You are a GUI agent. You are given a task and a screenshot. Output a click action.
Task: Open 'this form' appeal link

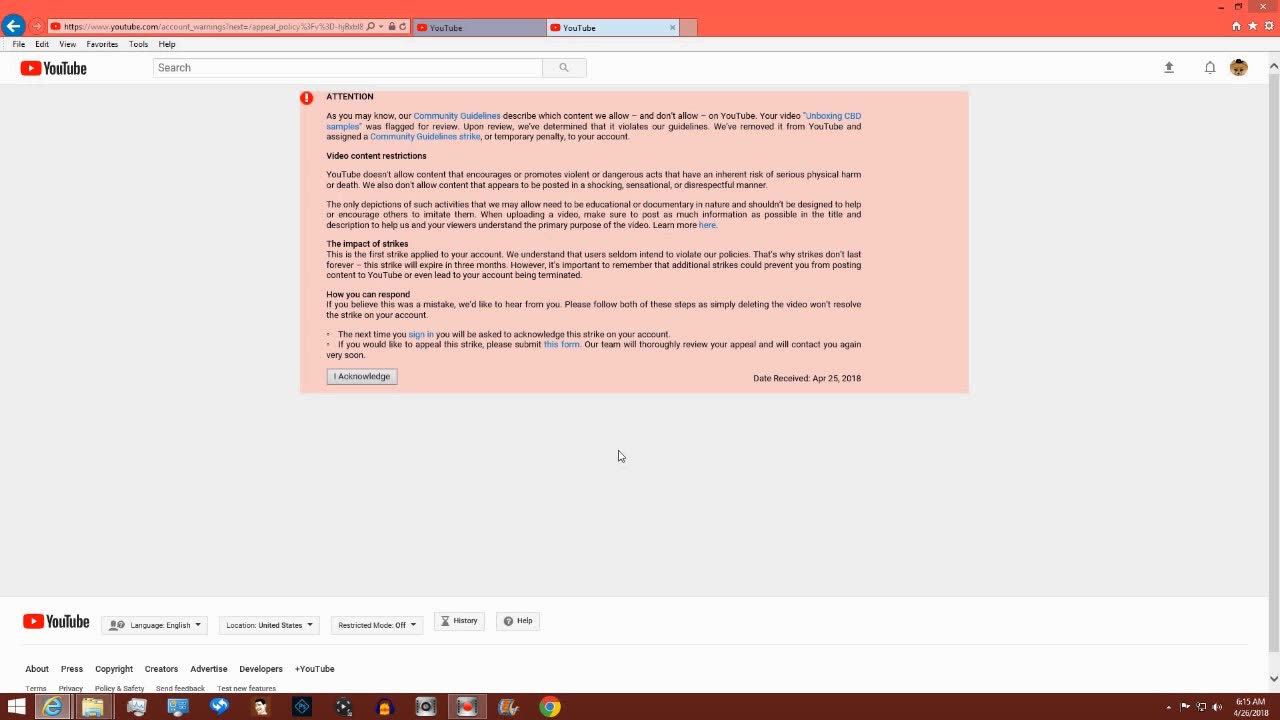561,344
